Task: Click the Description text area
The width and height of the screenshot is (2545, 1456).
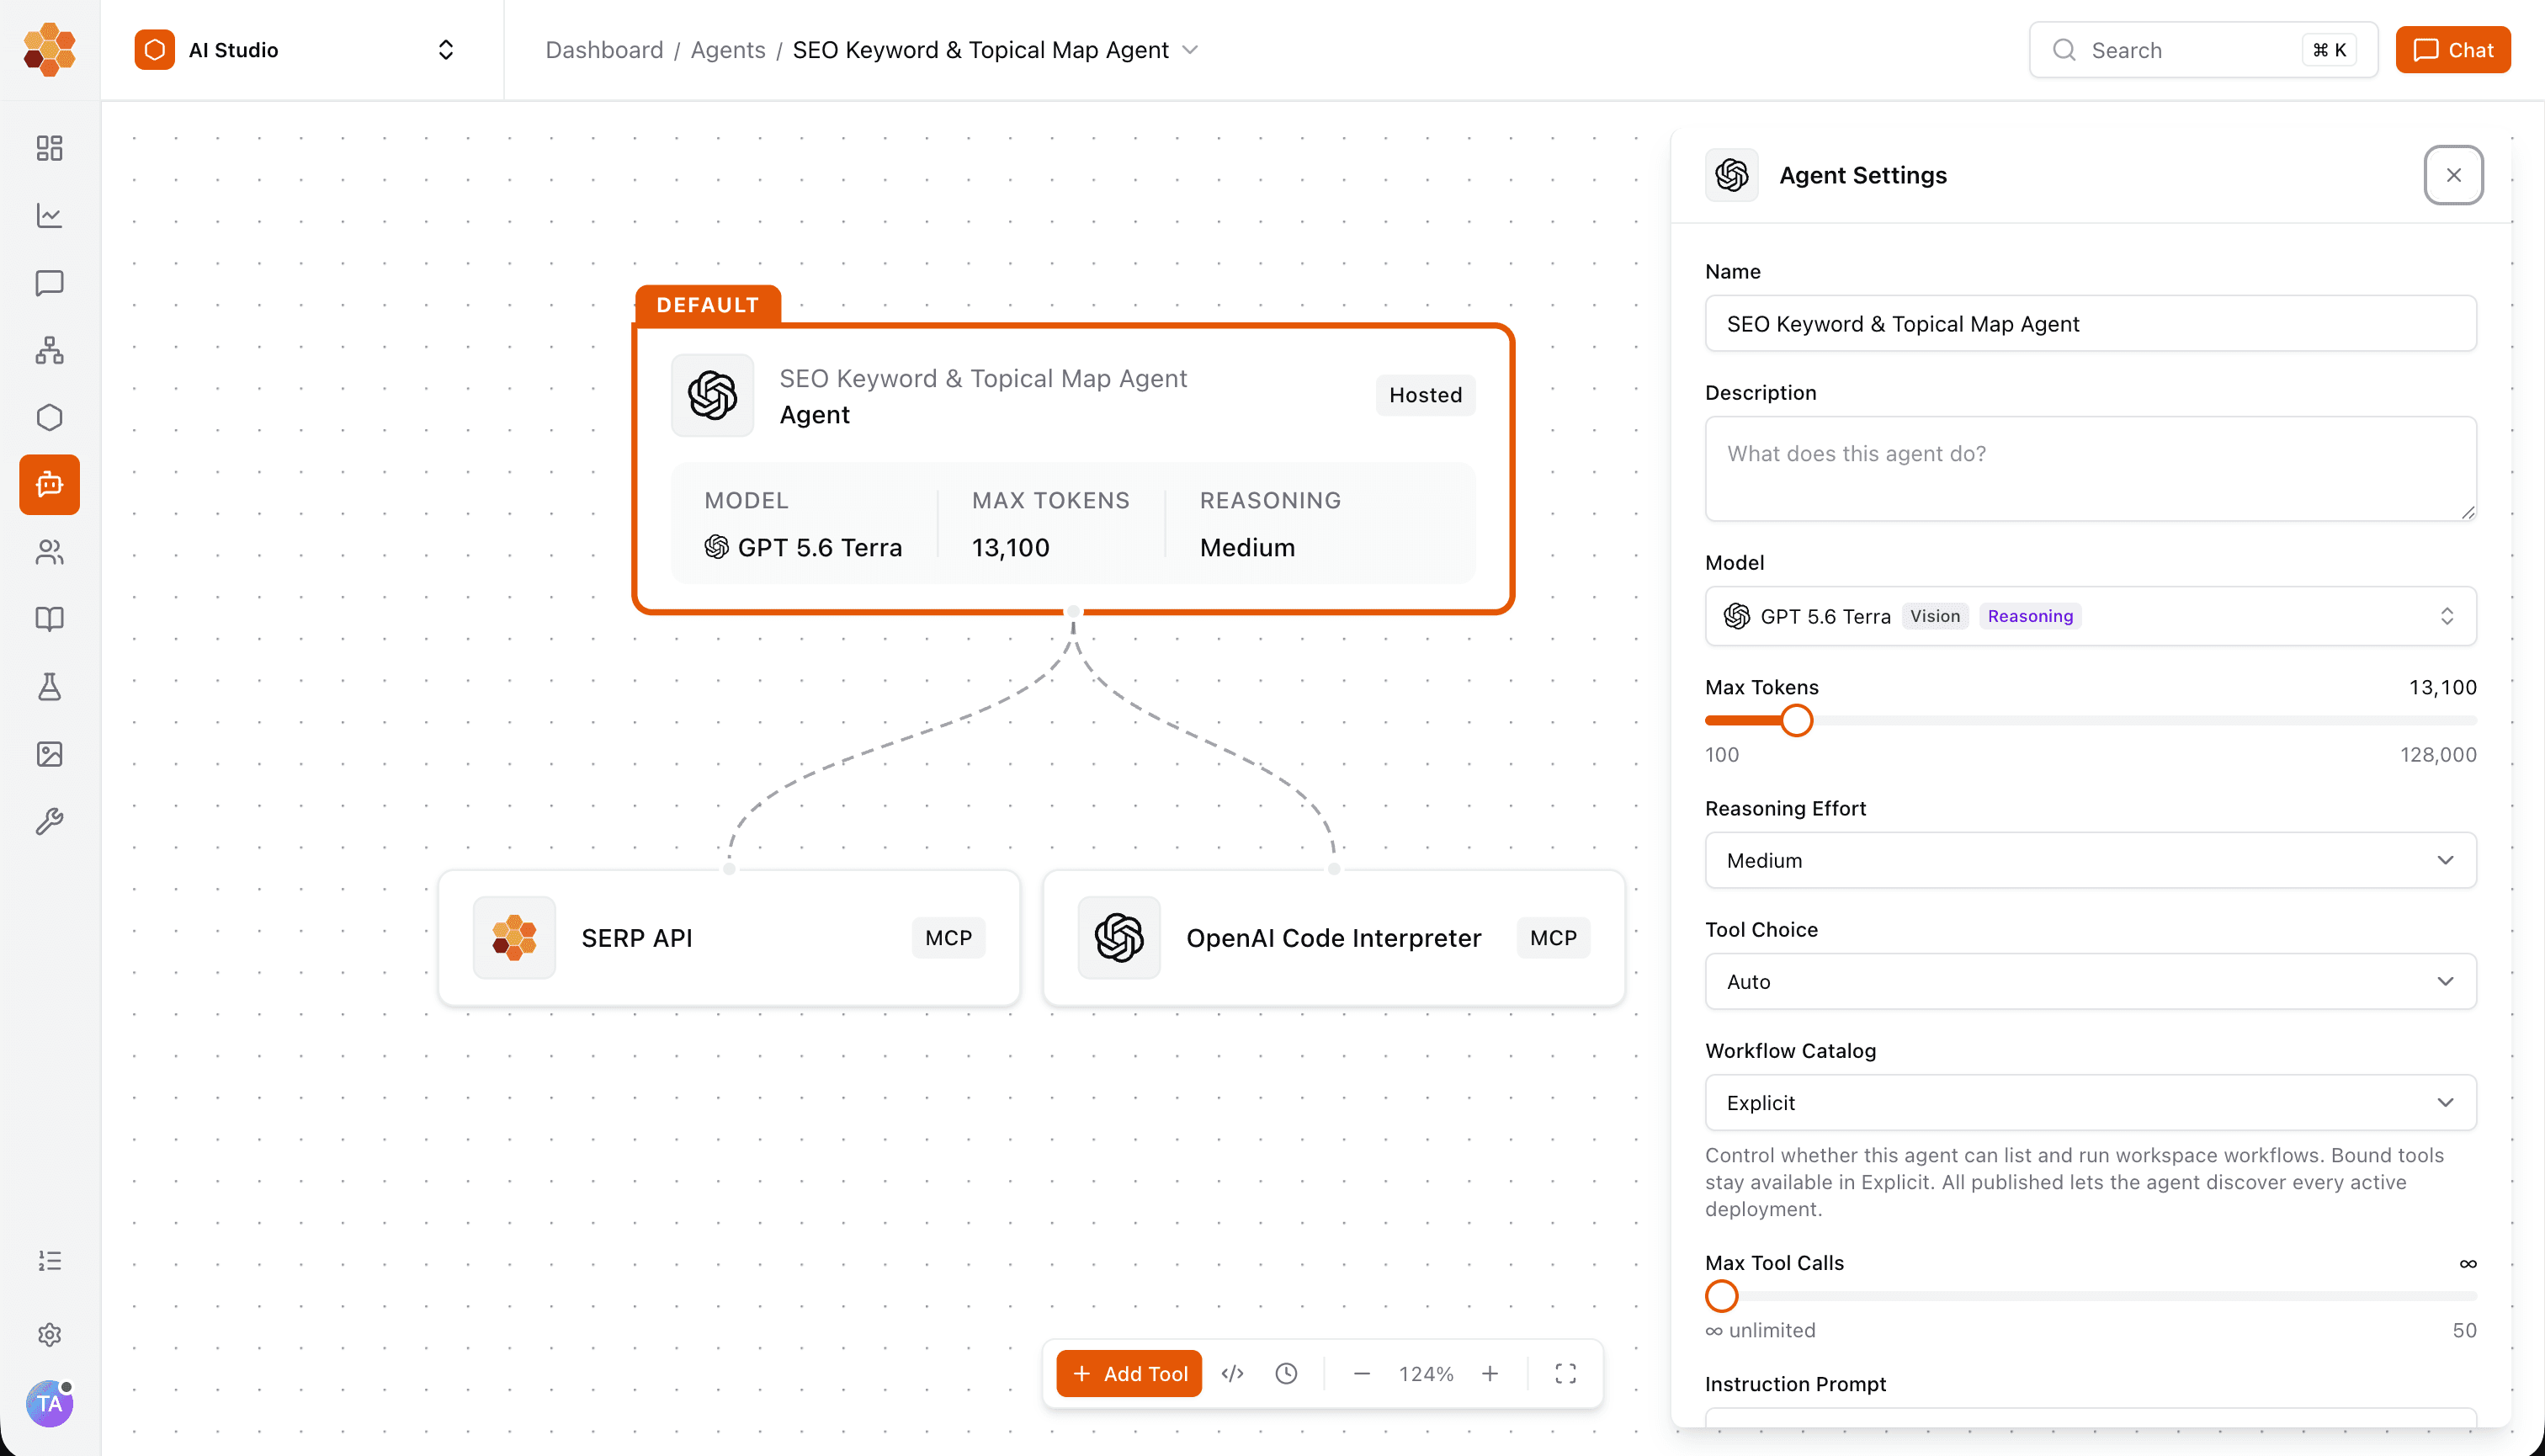Action: [x=2090, y=468]
